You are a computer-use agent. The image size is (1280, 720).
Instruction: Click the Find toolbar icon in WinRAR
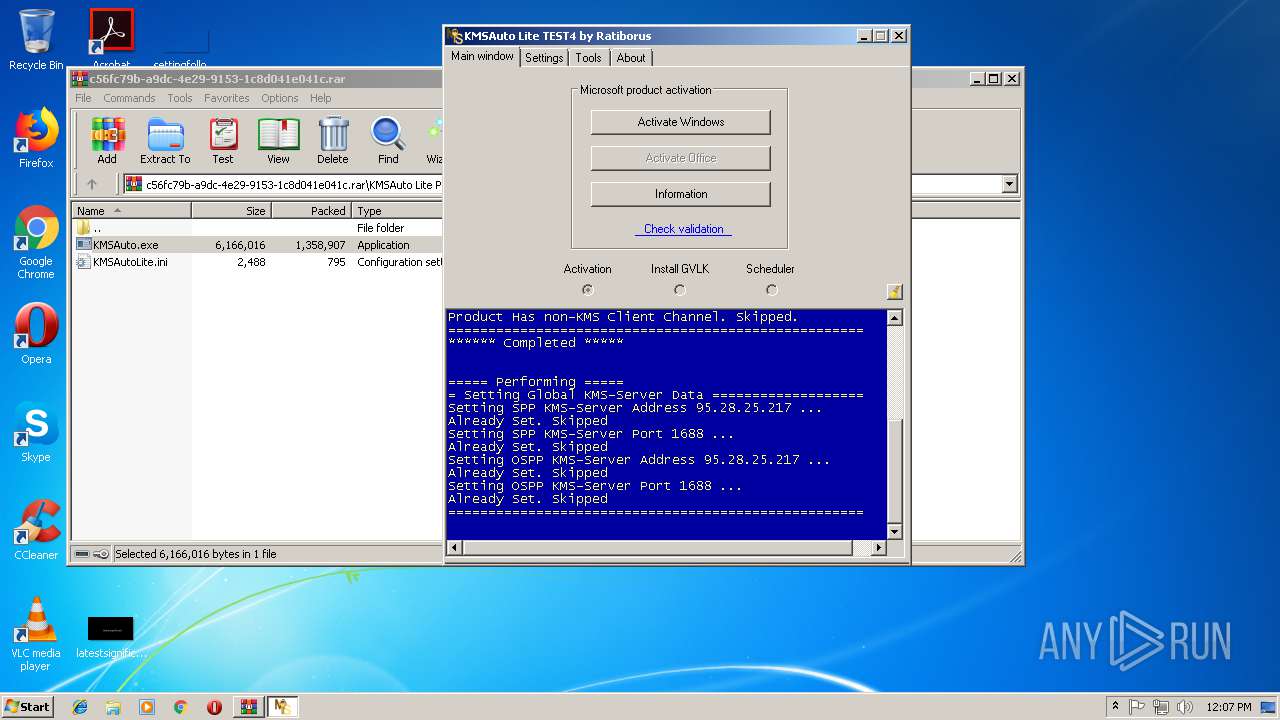point(388,140)
